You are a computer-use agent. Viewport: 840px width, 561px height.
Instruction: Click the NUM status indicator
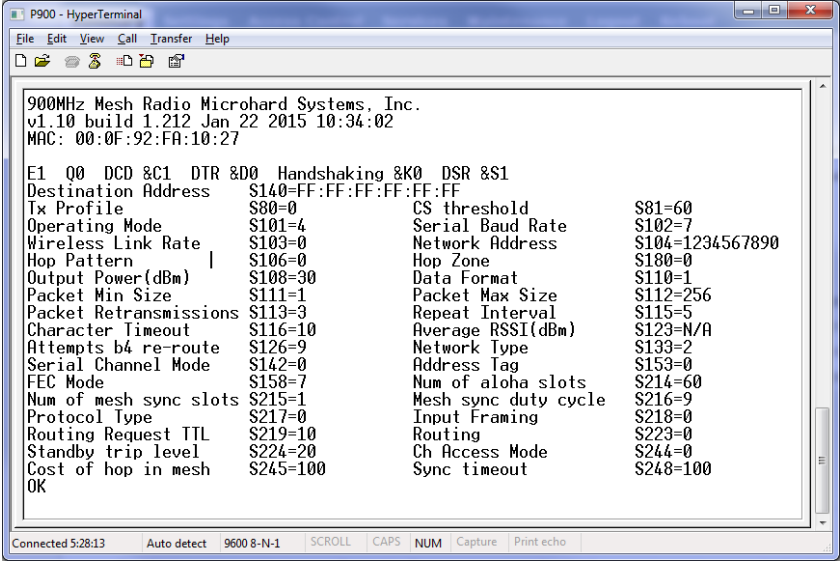point(428,543)
